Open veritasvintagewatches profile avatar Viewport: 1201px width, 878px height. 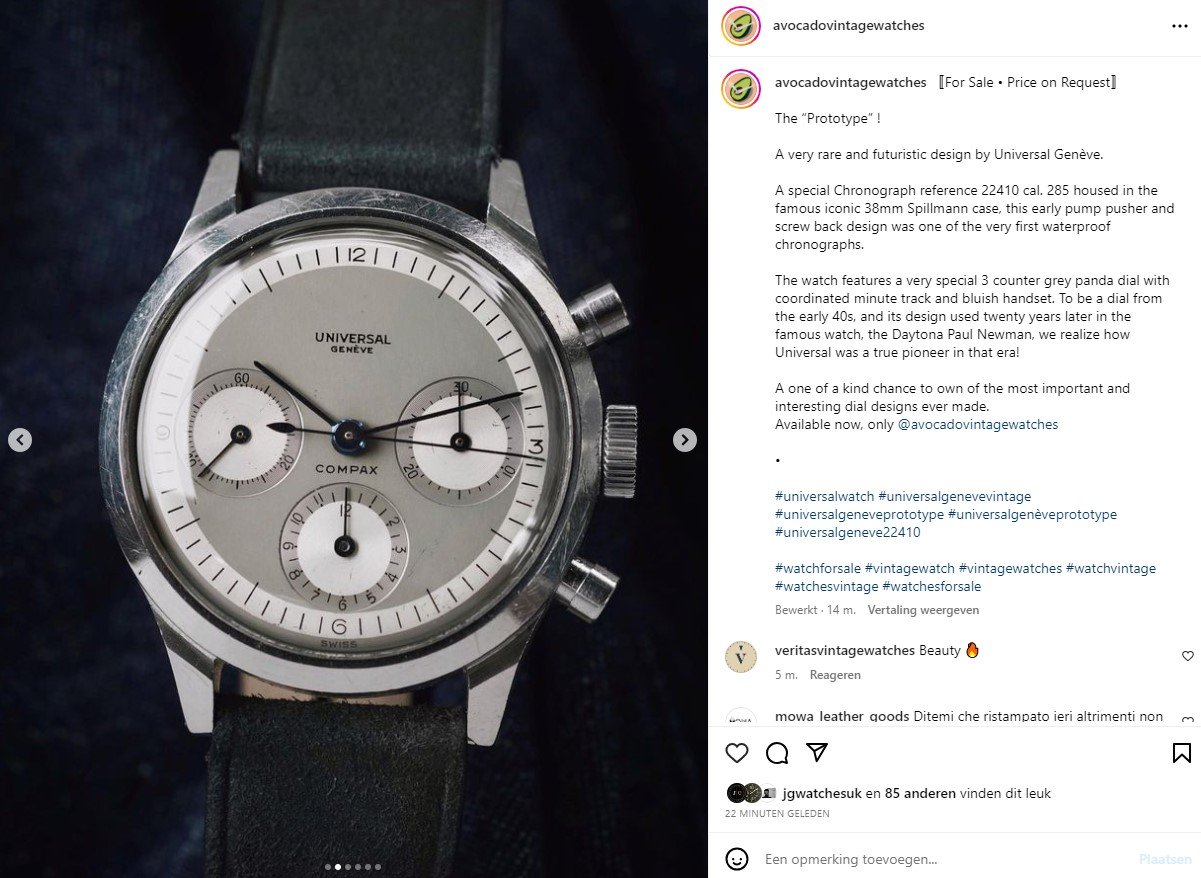pyautogui.click(x=741, y=657)
